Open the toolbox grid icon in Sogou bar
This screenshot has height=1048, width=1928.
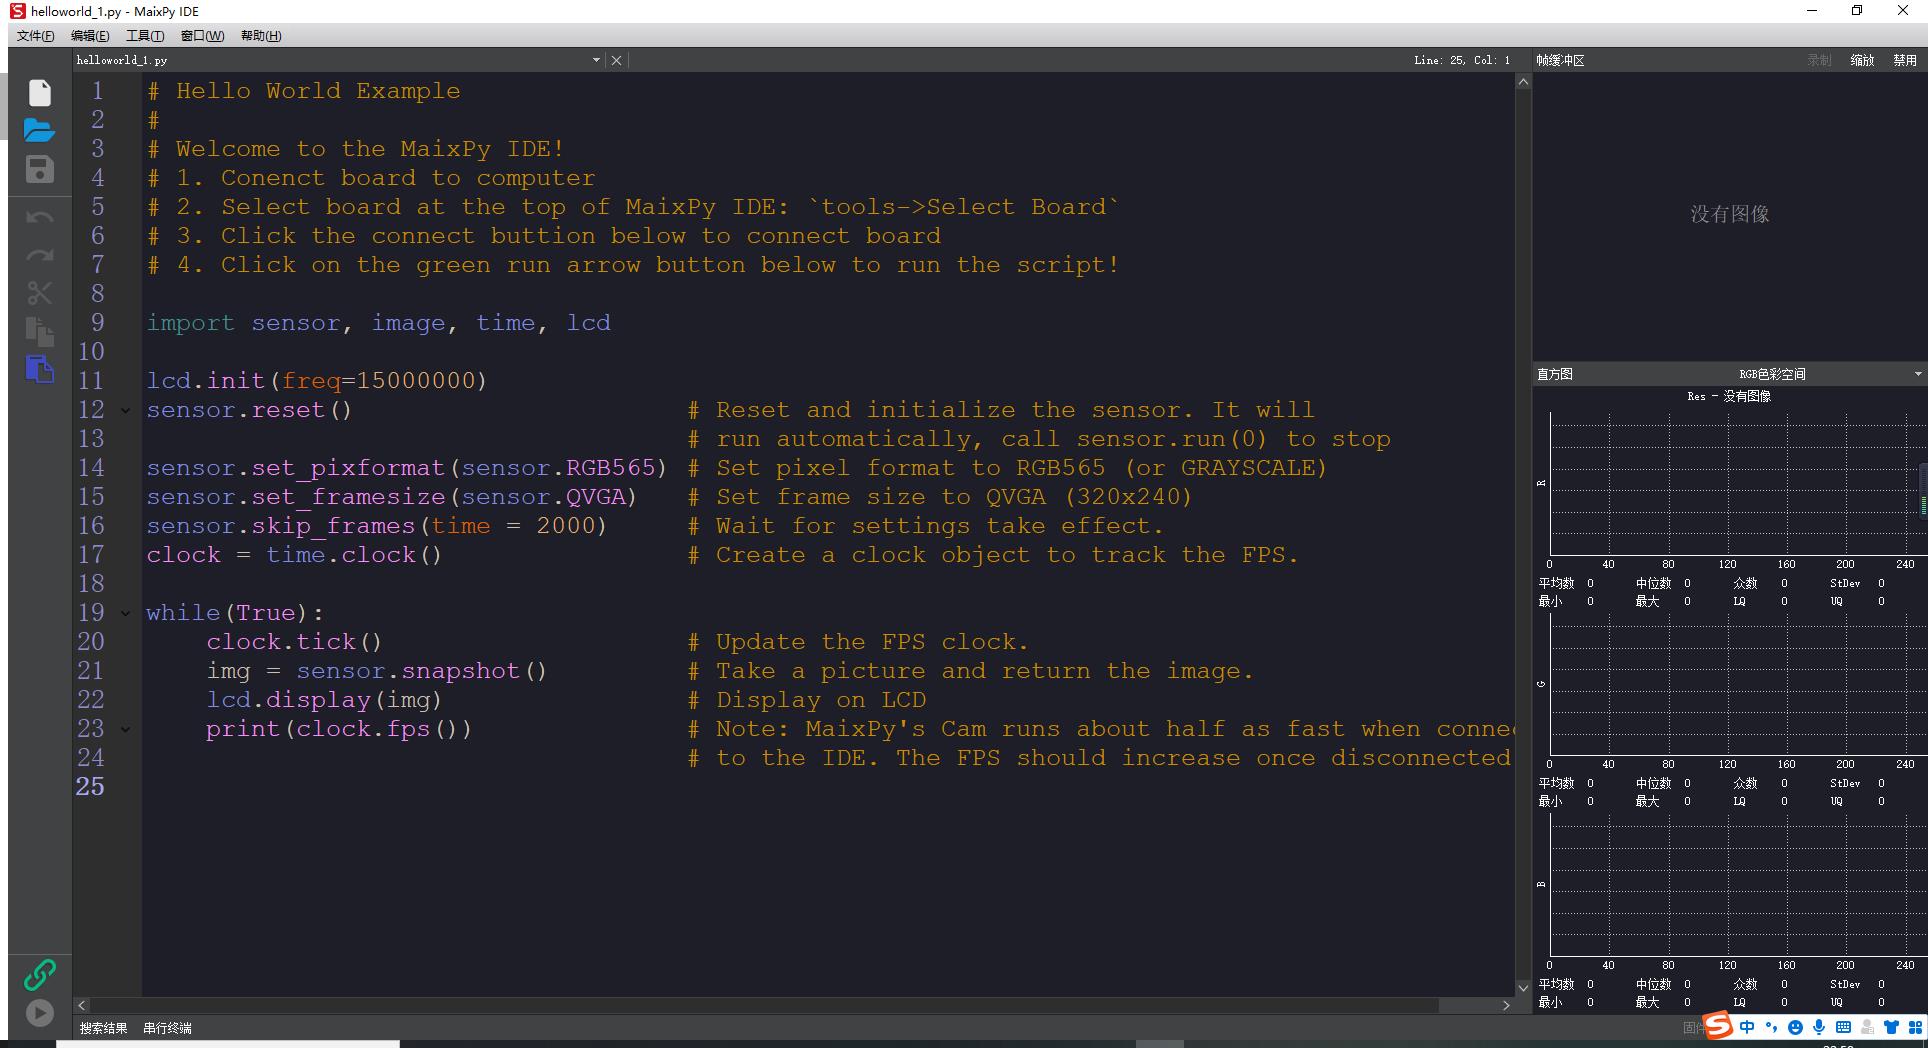click(x=1915, y=1027)
